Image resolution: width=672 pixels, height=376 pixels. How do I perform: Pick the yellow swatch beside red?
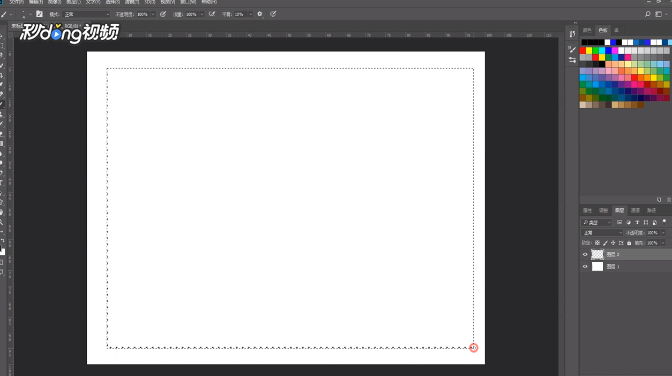pos(589,51)
